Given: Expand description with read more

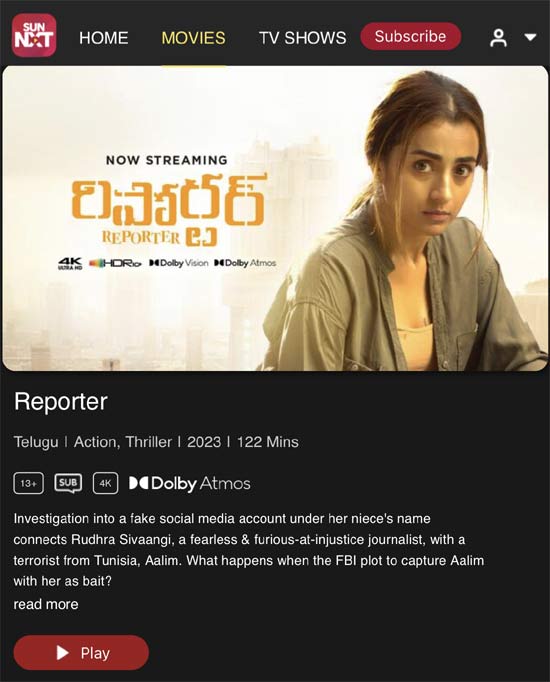Looking at the screenshot, I should pyautogui.click(x=46, y=604).
